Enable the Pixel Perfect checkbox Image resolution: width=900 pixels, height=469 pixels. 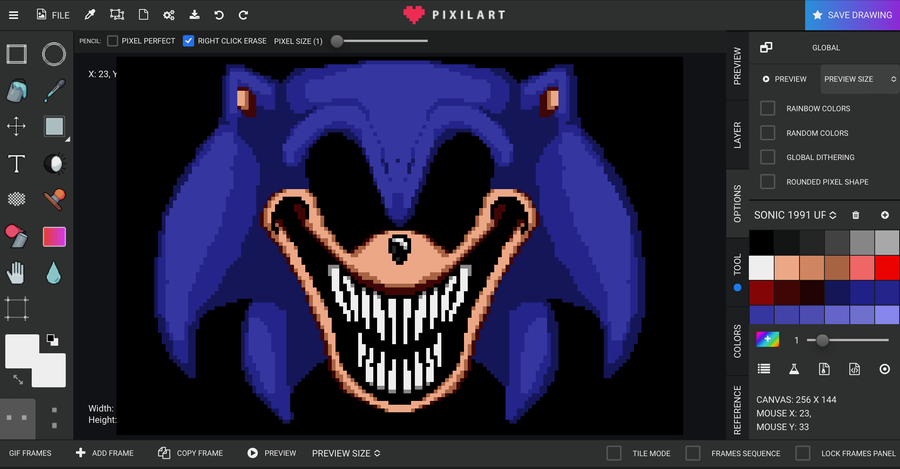tap(112, 41)
